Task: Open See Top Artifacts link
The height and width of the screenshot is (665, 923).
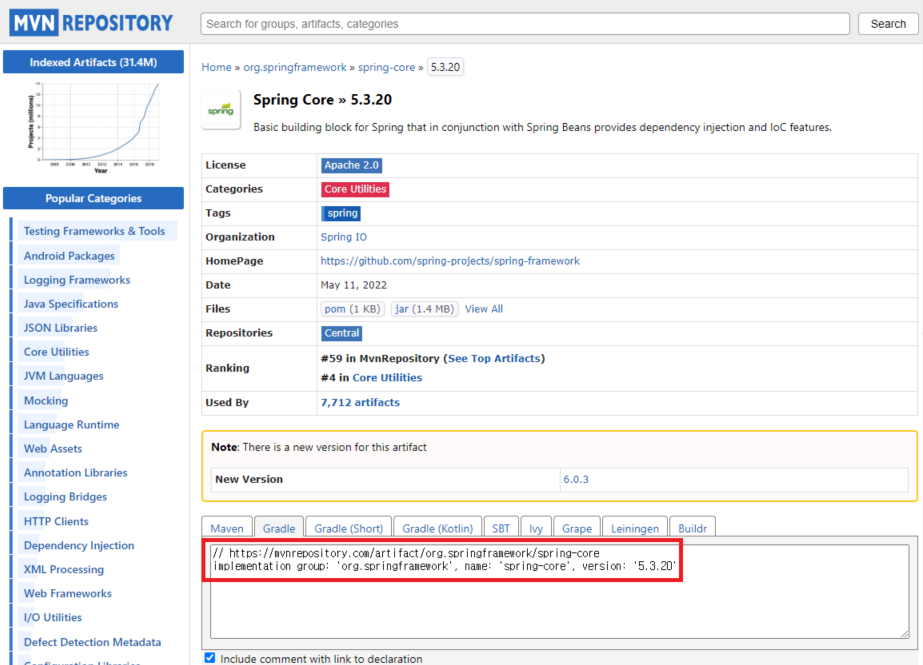Action: [x=494, y=358]
